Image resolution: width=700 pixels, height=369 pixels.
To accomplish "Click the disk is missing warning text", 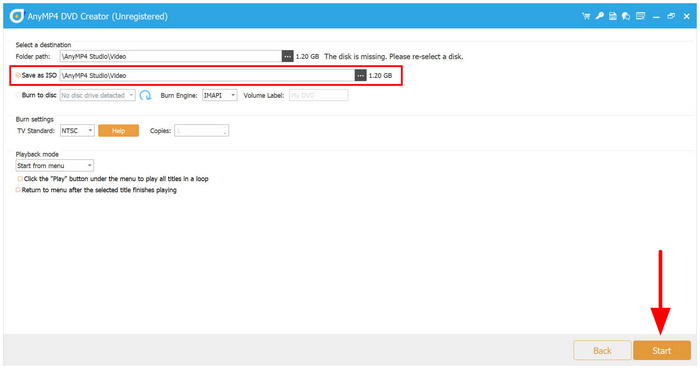I will coord(394,57).
